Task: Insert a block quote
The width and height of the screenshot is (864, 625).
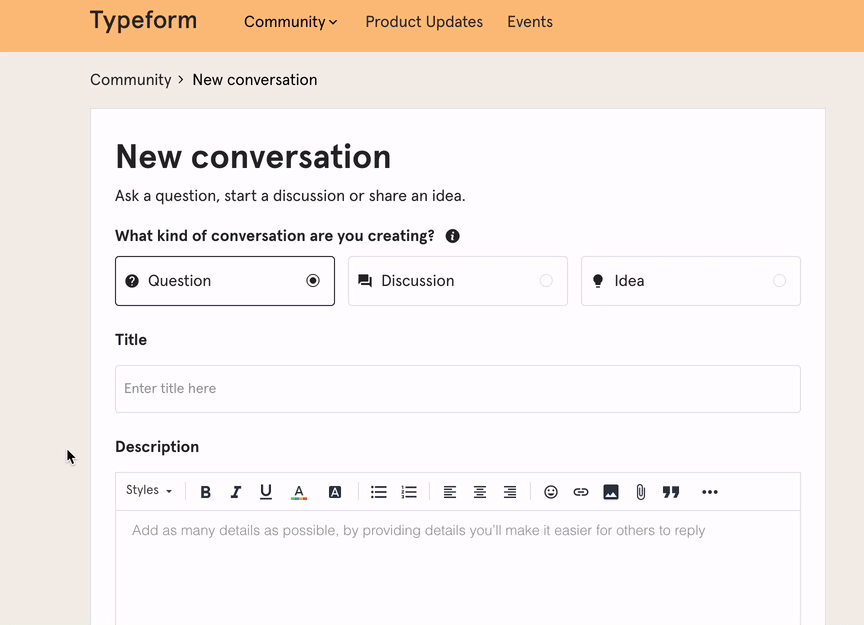Action: pyautogui.click(x=671, y=492)
